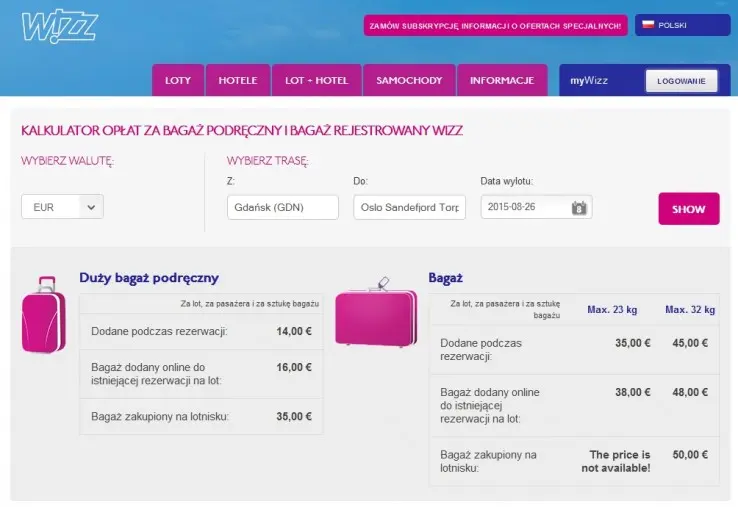Click the 'Max. 32 kg' column header
Screen dimensions: 738x507
point(690,309)
